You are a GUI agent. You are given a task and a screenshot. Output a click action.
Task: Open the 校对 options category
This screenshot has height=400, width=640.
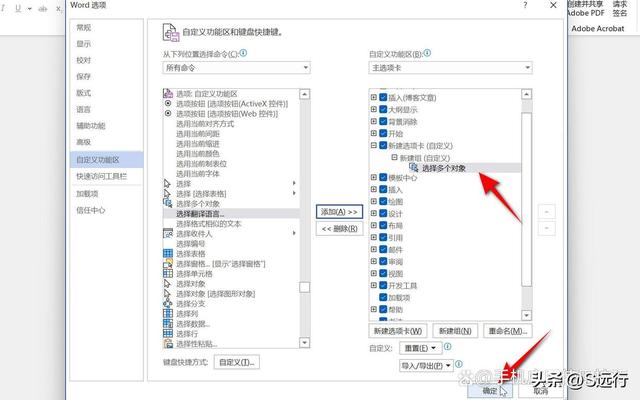click(x=106, y=60)
